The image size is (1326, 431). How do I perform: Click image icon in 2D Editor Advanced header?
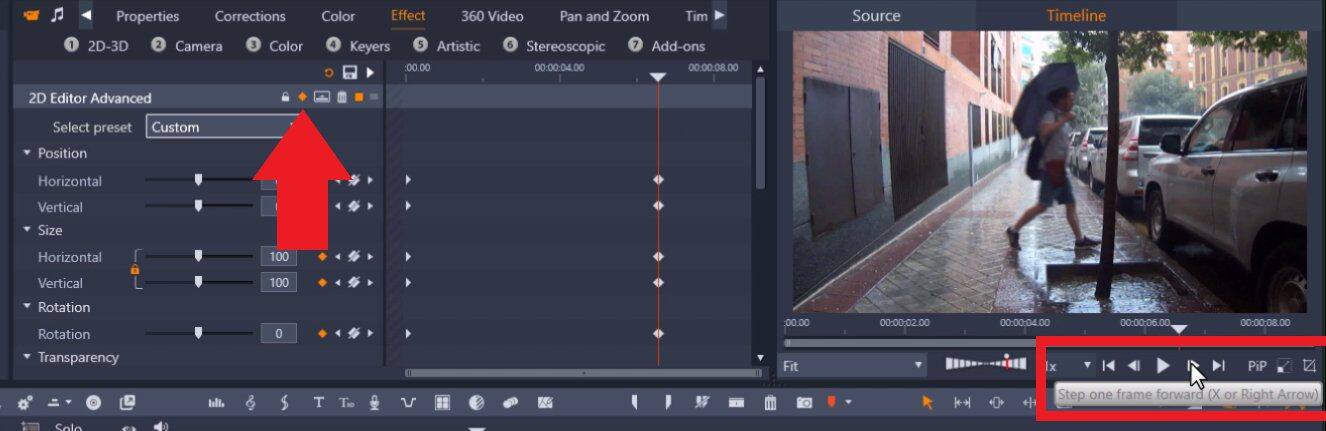[321, 97]
